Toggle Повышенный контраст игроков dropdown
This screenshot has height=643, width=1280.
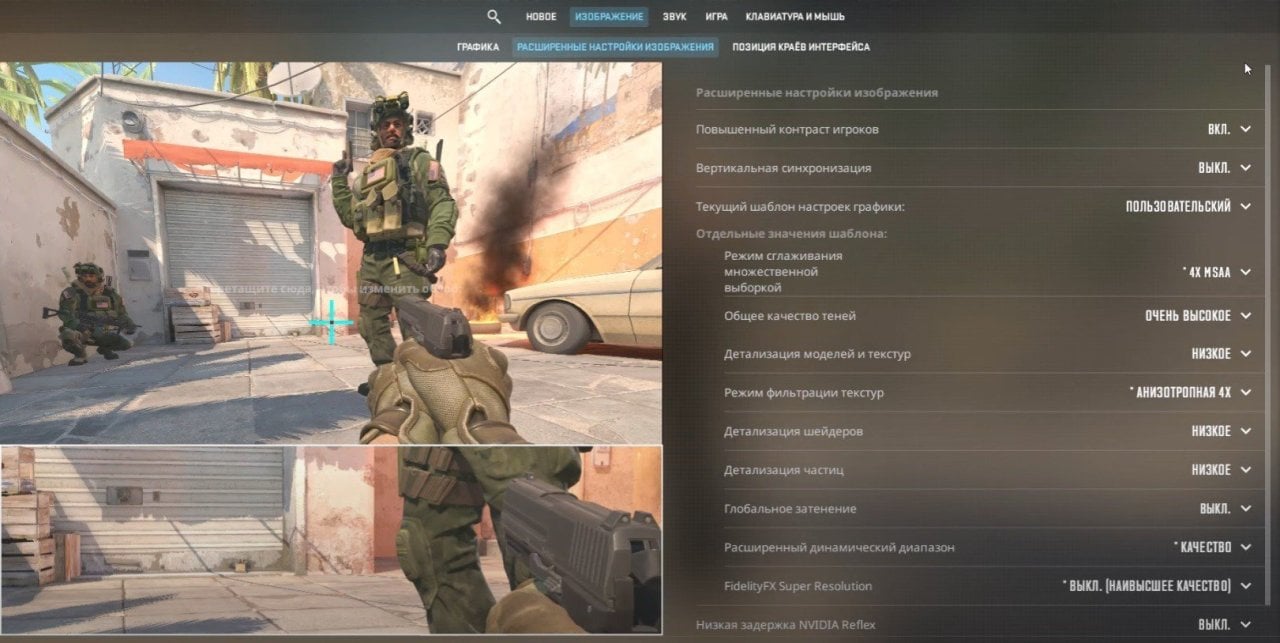(x=1228, y=129)
